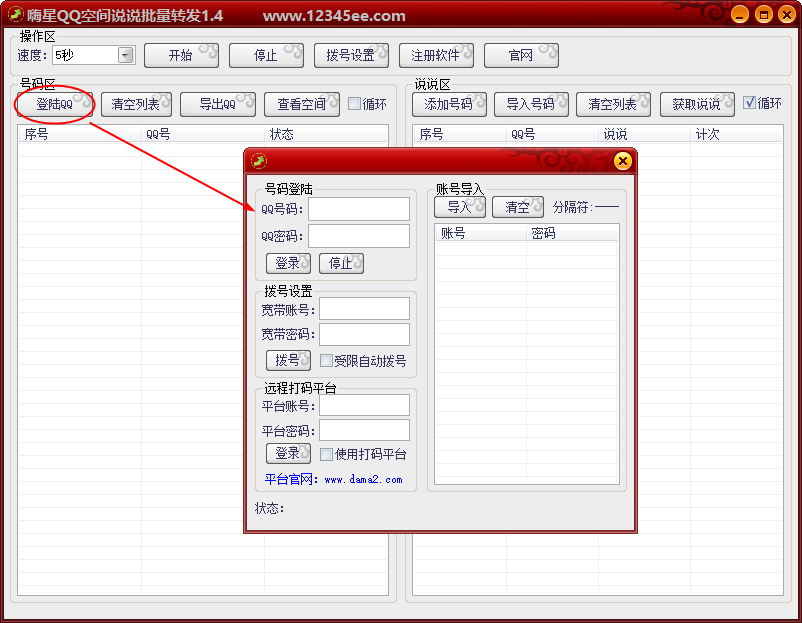Click the 获取说说 button
Viewport: 802px width, 623px height.
pos(697,104)
